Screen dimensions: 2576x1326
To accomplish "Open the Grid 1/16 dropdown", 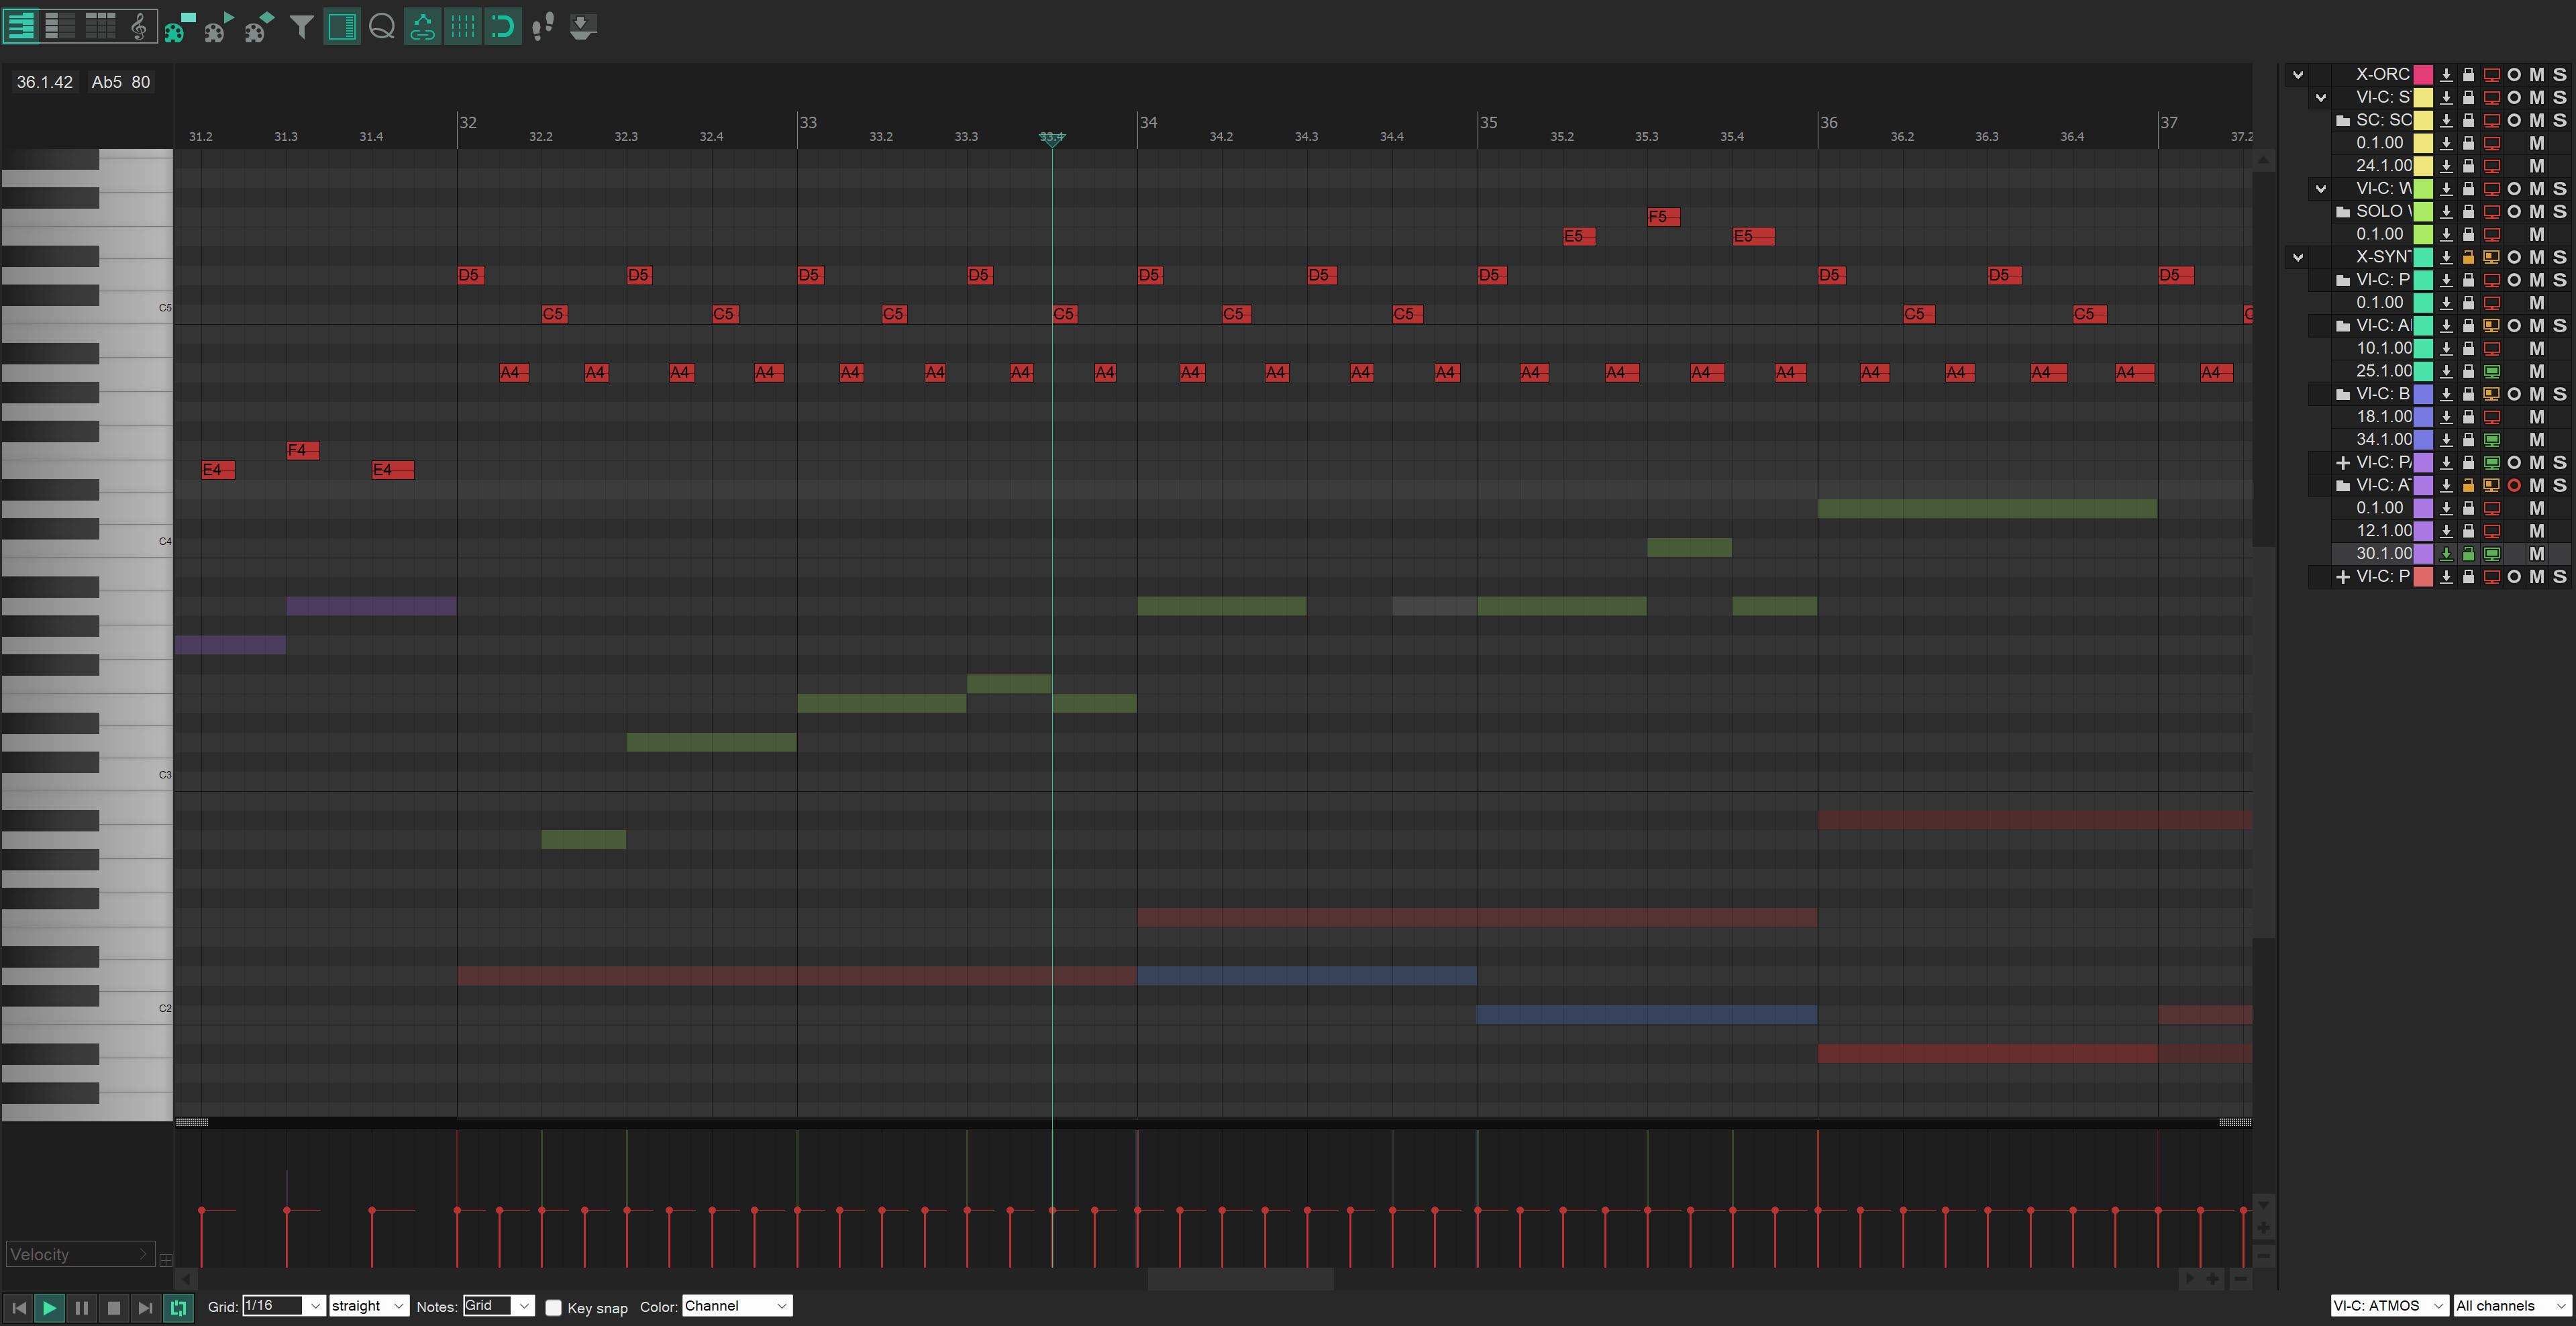I will [x=284, y=1306].
